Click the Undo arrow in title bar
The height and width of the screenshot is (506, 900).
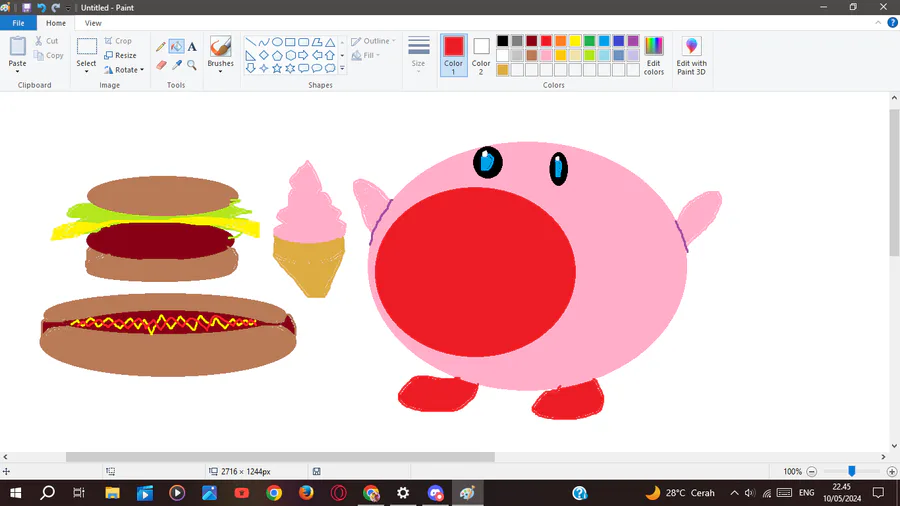[41, 7]
